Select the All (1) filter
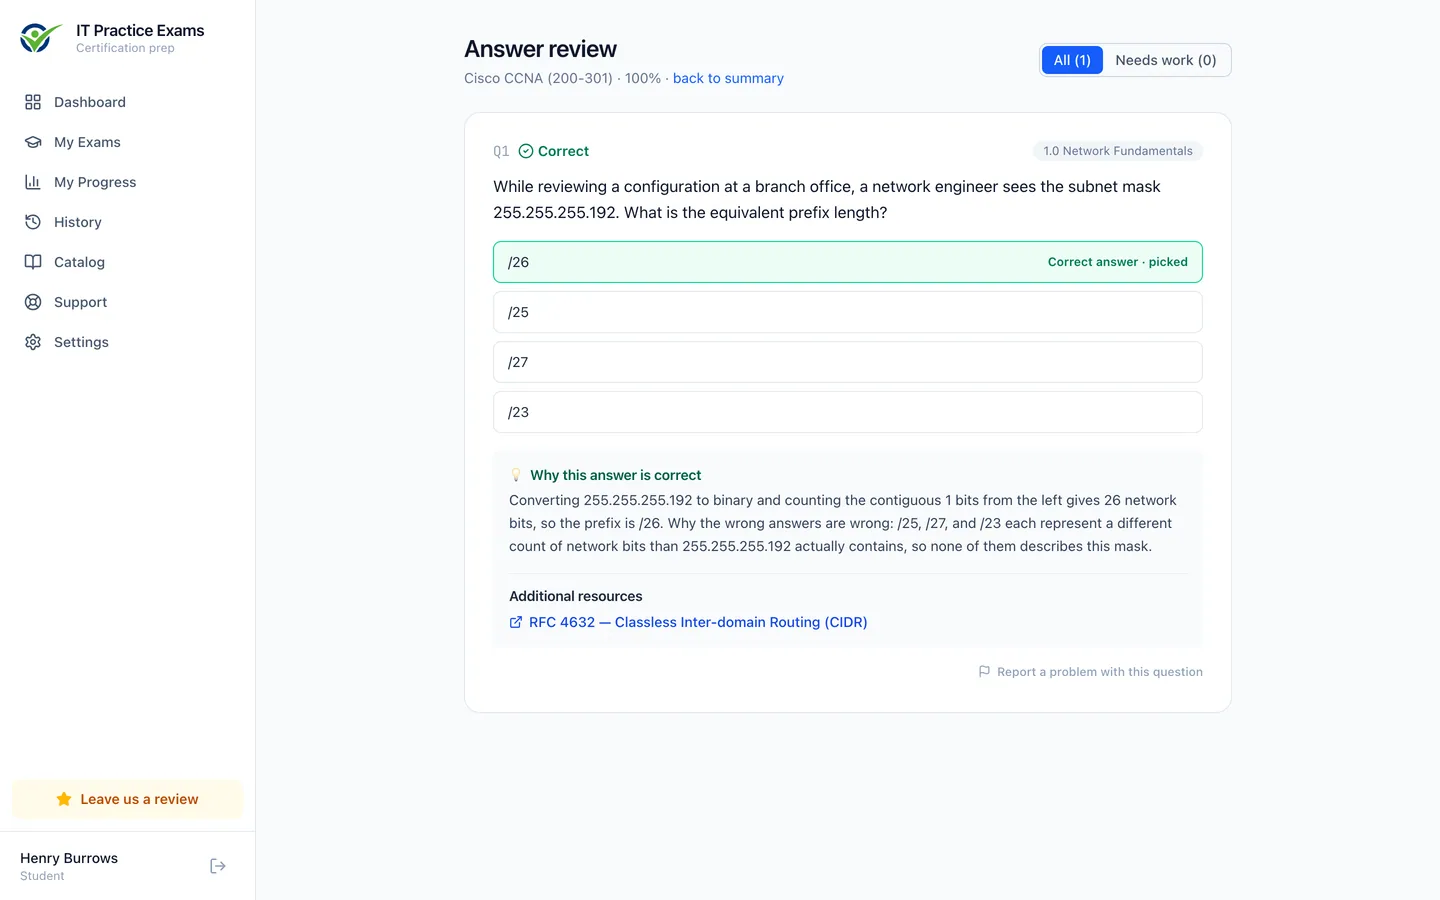 (1072, 60)
